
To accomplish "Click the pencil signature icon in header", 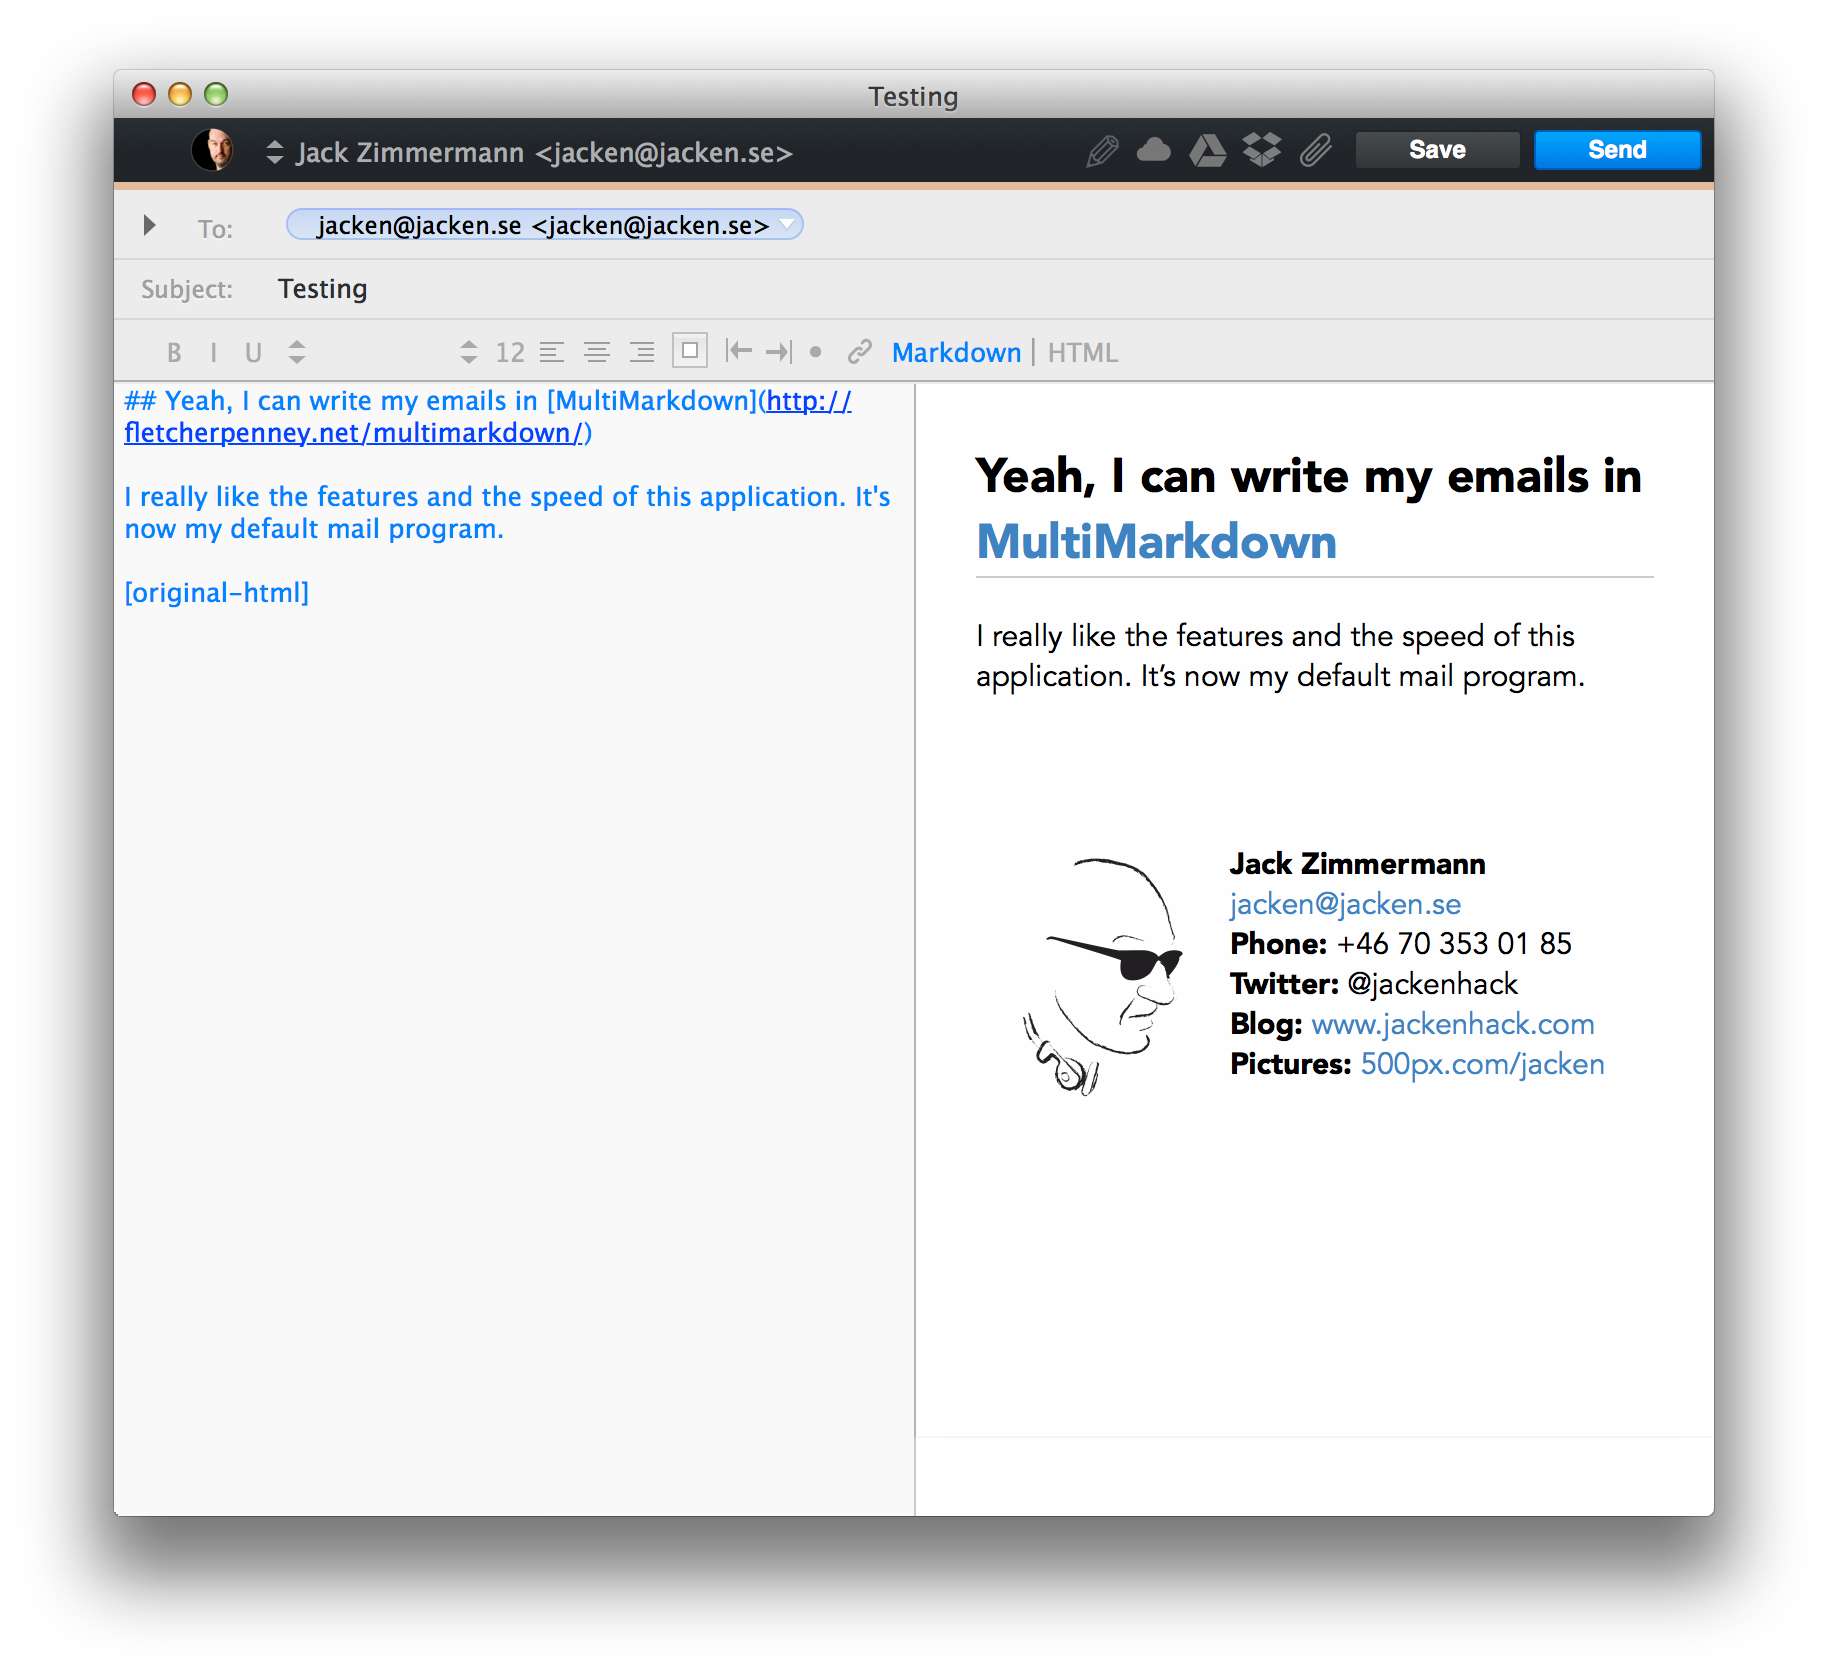I will tap(1102, 151).
